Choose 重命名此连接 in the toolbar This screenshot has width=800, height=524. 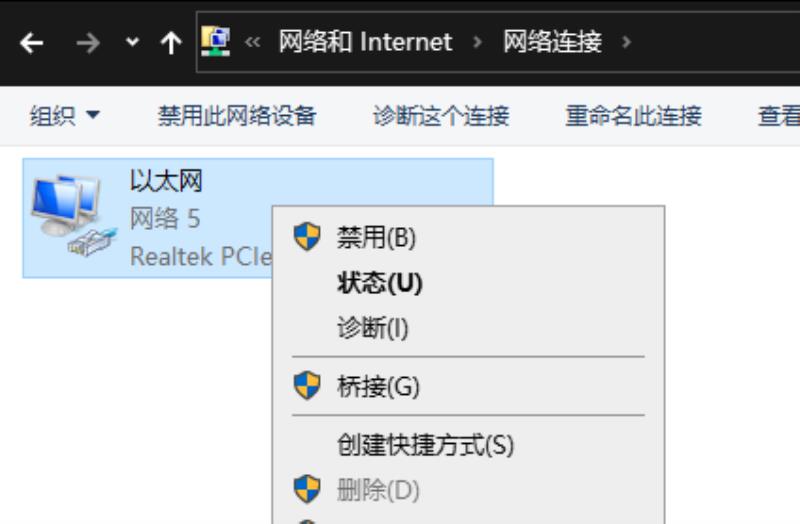(x=633, y=116)
